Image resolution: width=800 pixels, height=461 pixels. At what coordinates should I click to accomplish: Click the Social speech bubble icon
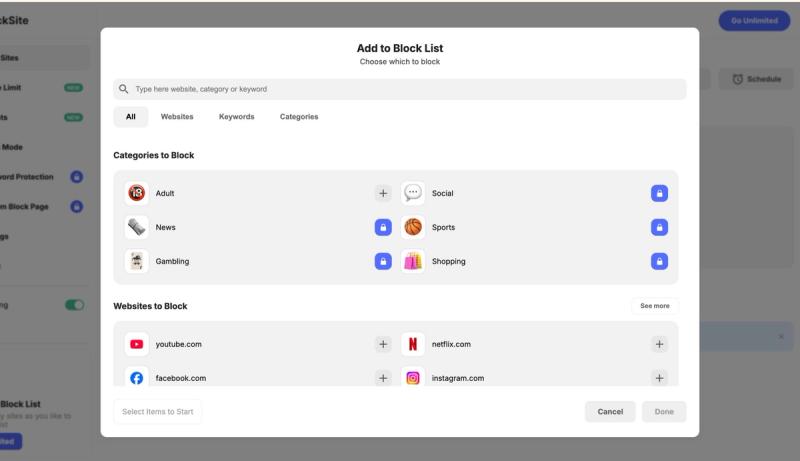click(413, 193)
